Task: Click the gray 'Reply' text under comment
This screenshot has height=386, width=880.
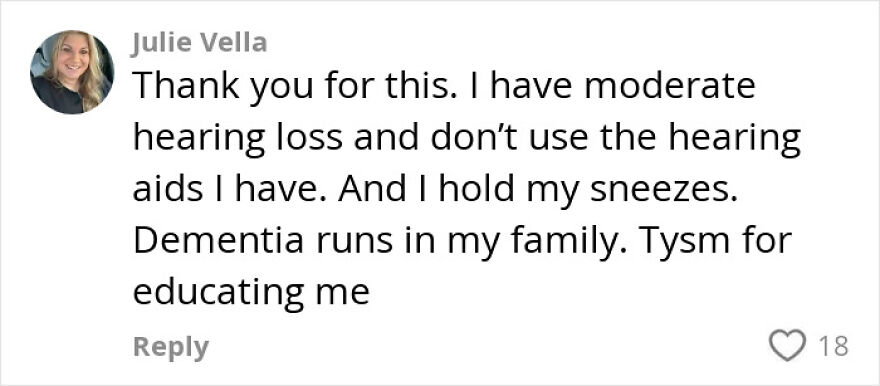Action: [x=171, y=347]
